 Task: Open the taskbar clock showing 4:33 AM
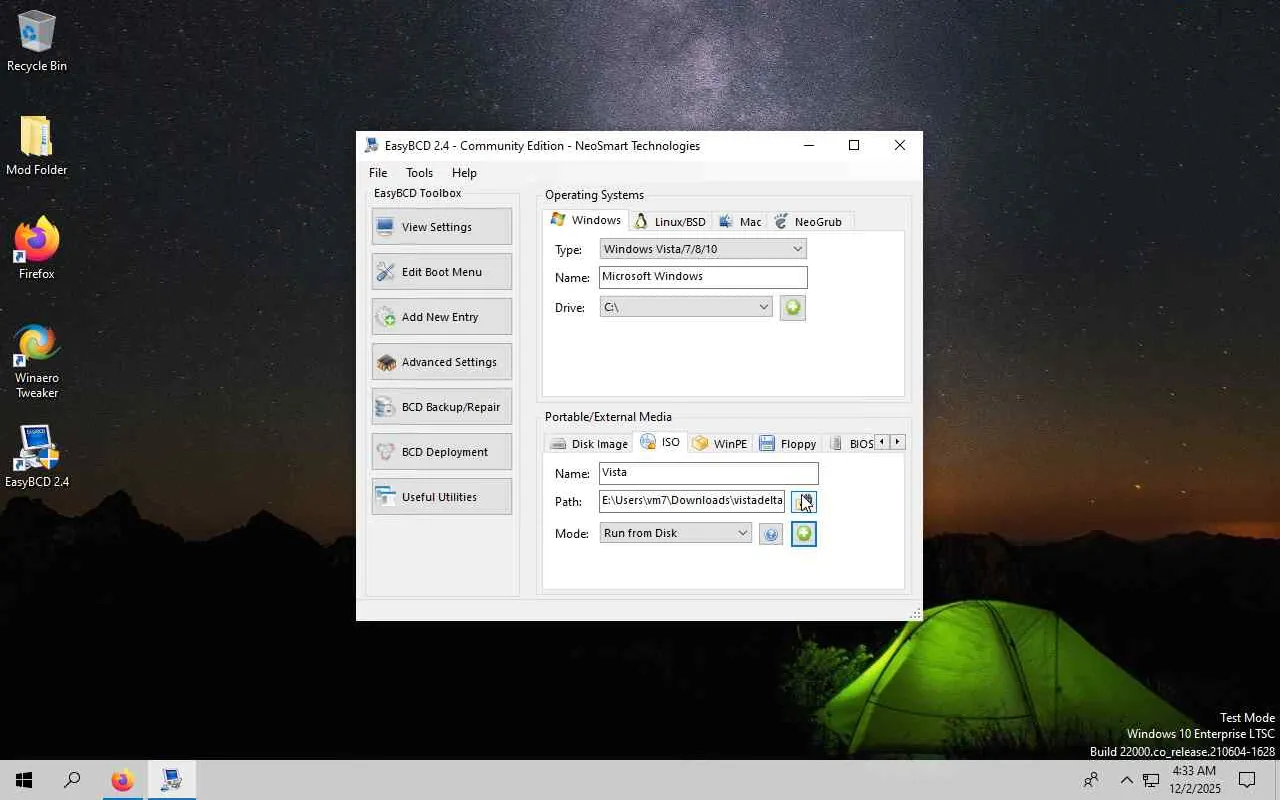coord(1195,780)
